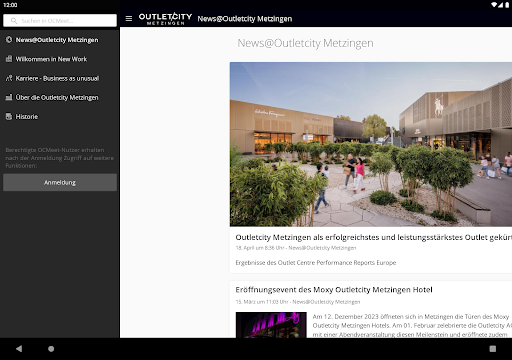Open Eröffnungsevent des Moxy Hotel article
Screen dimensions: 512x360
click(x=334, y=290)
